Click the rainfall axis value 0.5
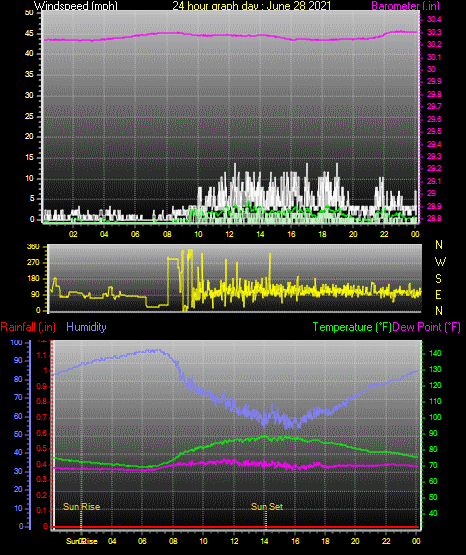Viewport: 466px width, 555px height. [x=42, y=448]
